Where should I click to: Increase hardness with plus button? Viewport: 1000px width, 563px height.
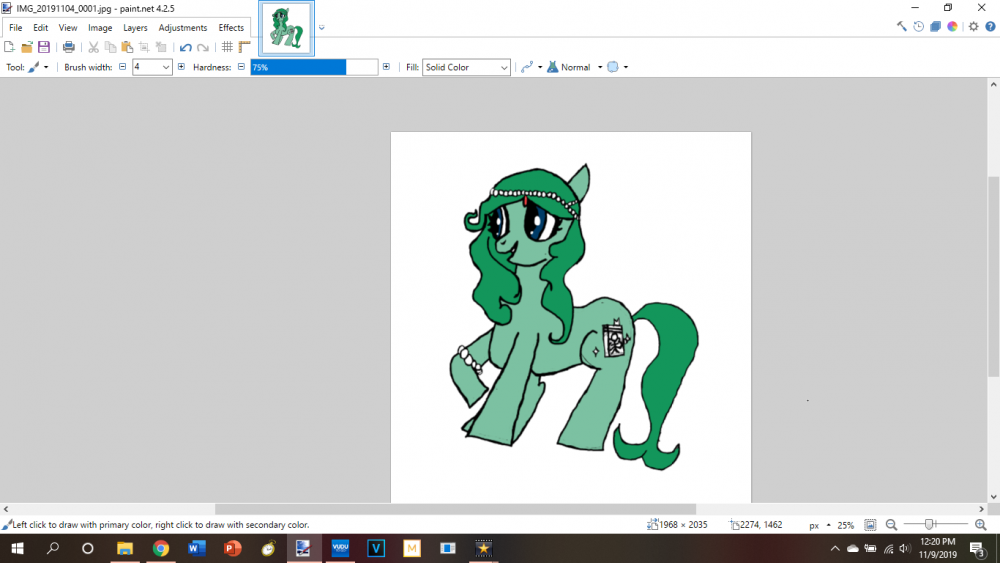coord(386,66)
